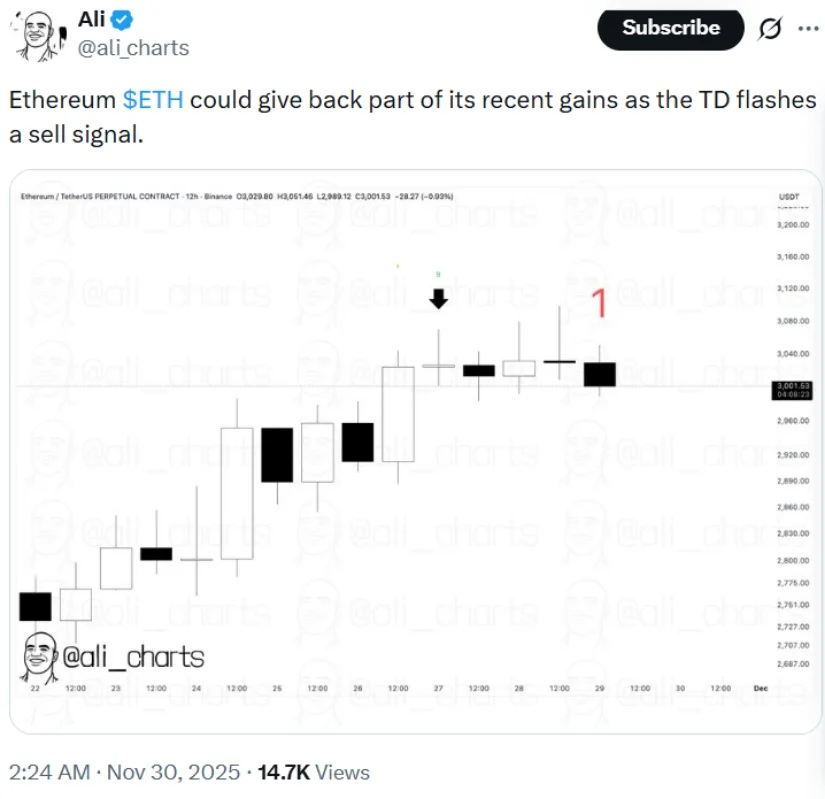This screenshot has height=799, width=825.
Task: Click the USDT label atop price axis
Action: tap(789, 196)
